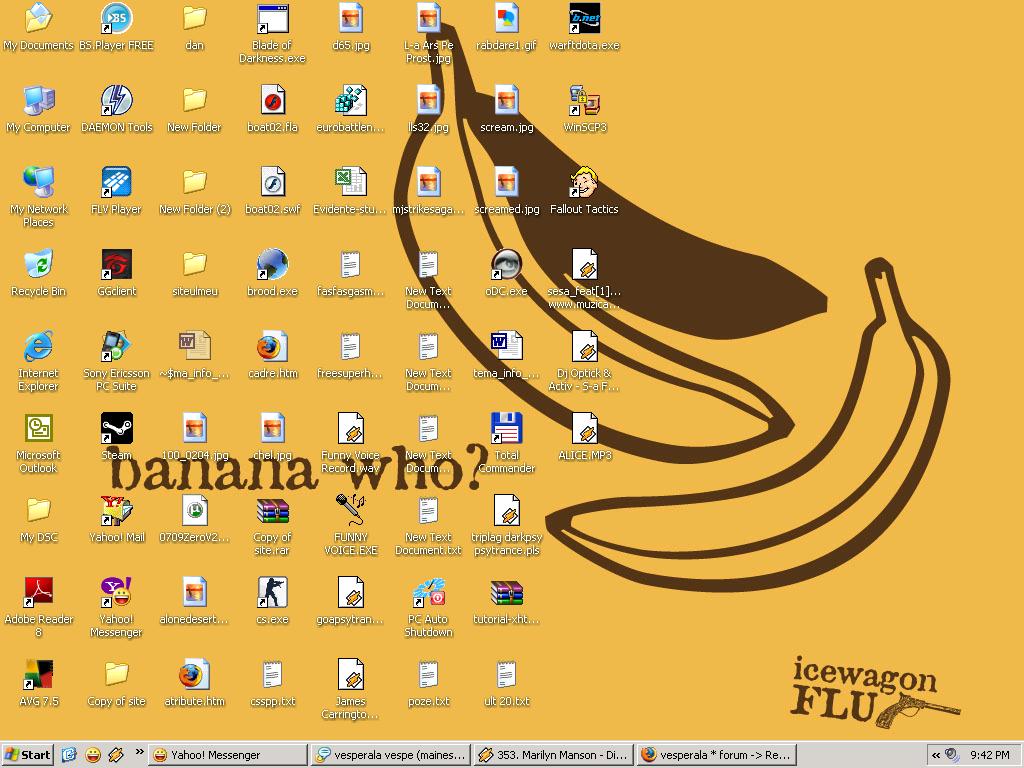
Task: Expand the Quick Launch overflow chevron
Action: tap(139, 754)
